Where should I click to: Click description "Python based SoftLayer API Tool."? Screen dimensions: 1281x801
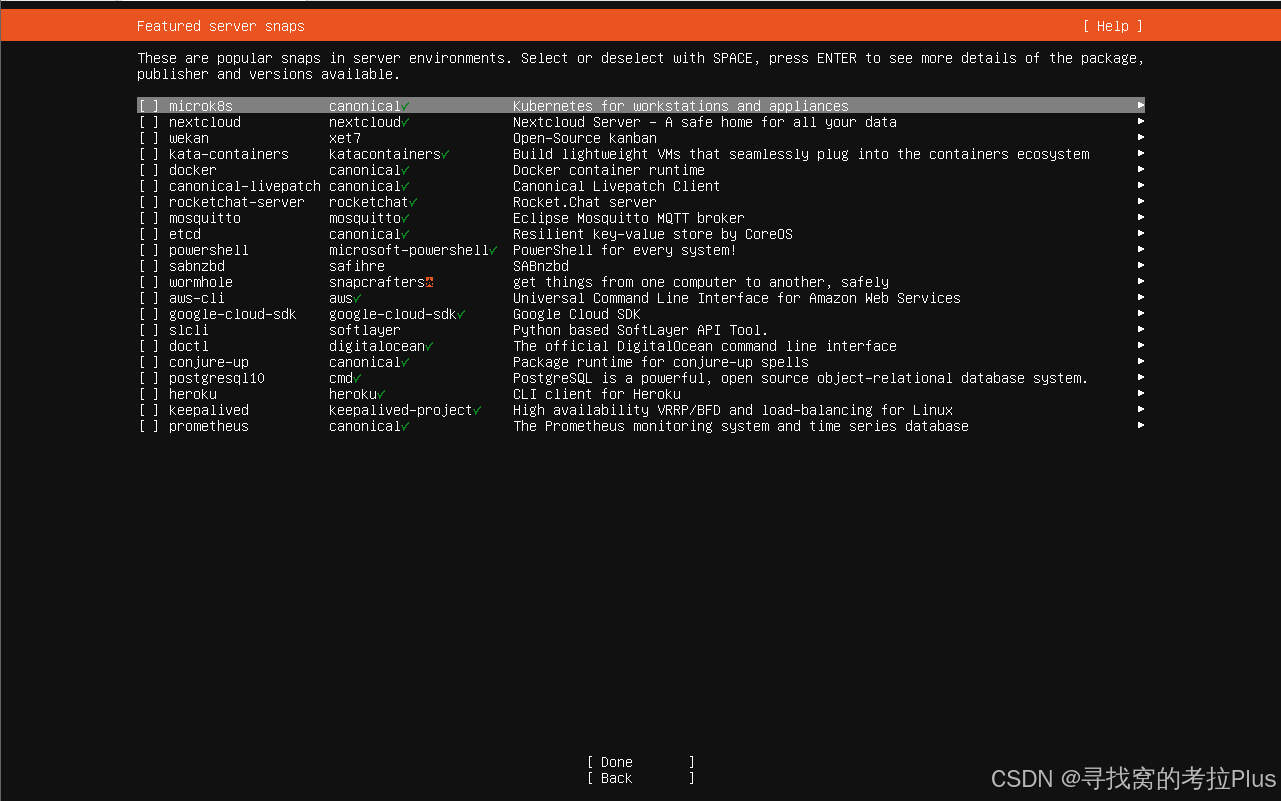point(641,330)
